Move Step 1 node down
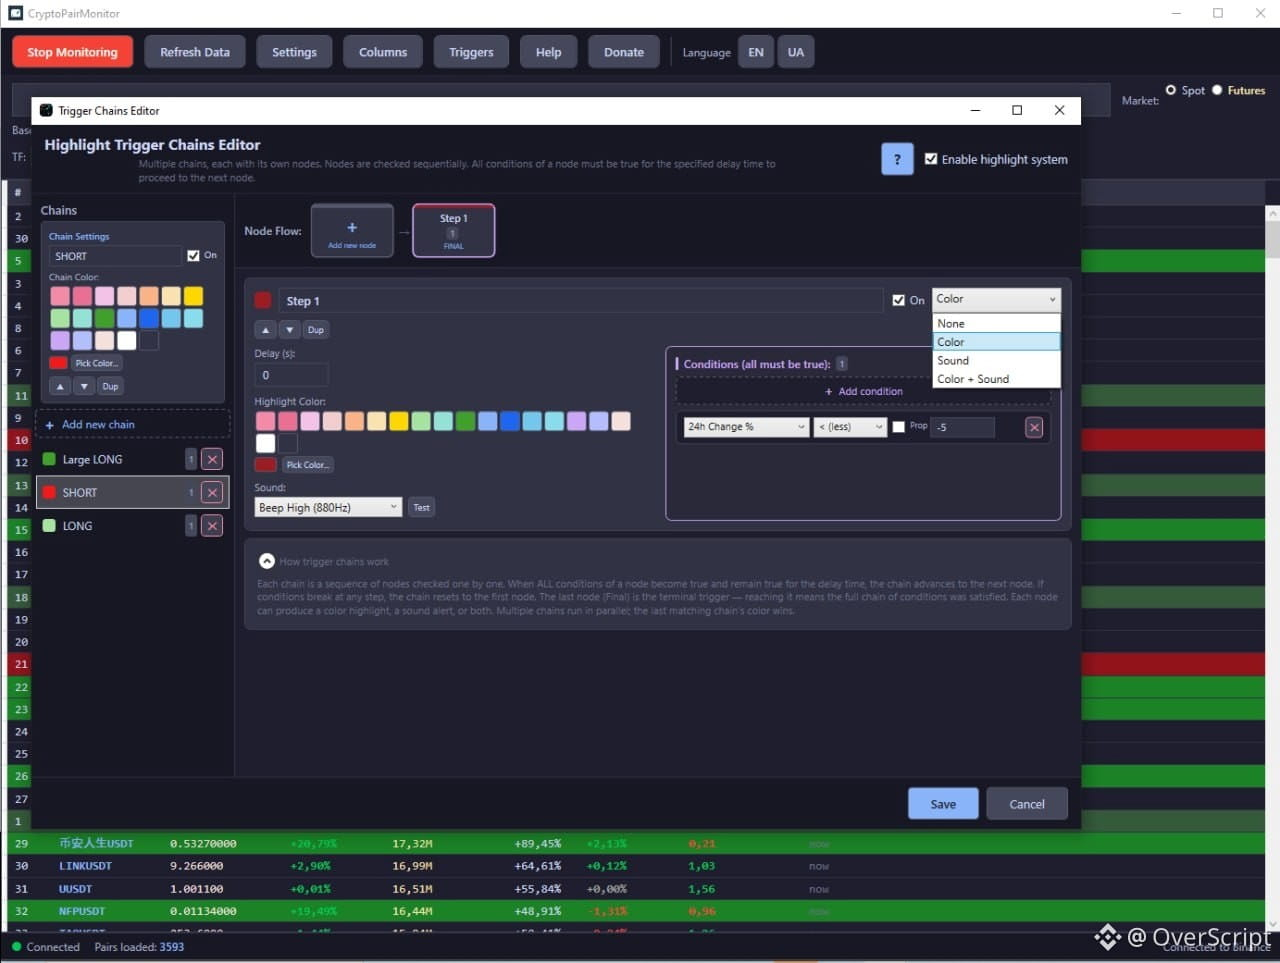This screenshot has width=1280, height=963. click(289, 330)
